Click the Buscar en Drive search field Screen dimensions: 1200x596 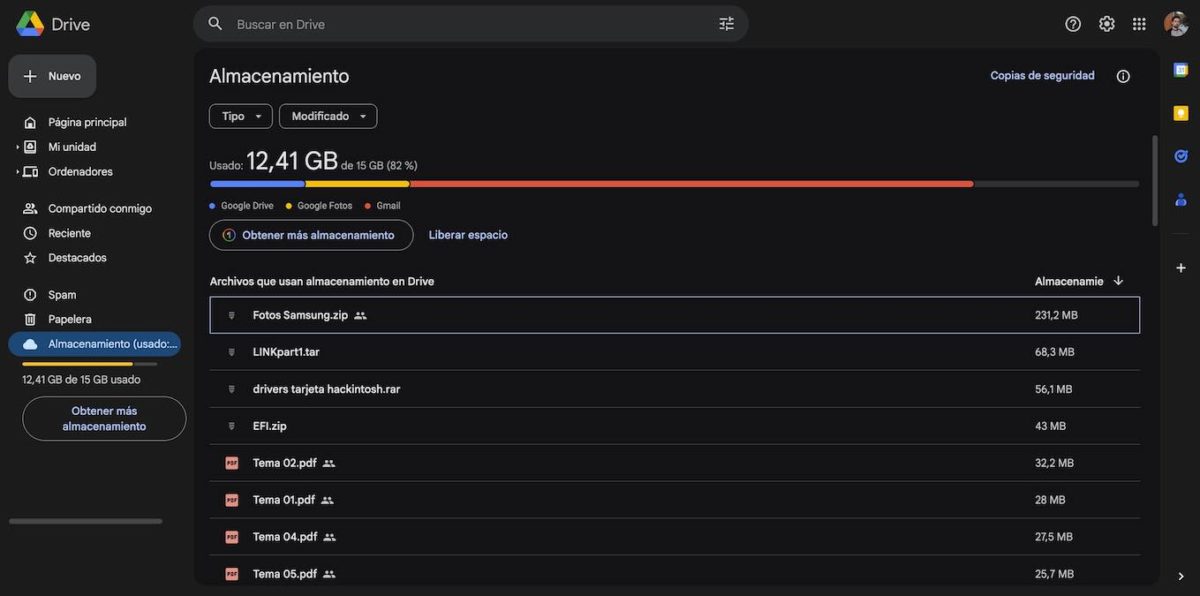470,24
